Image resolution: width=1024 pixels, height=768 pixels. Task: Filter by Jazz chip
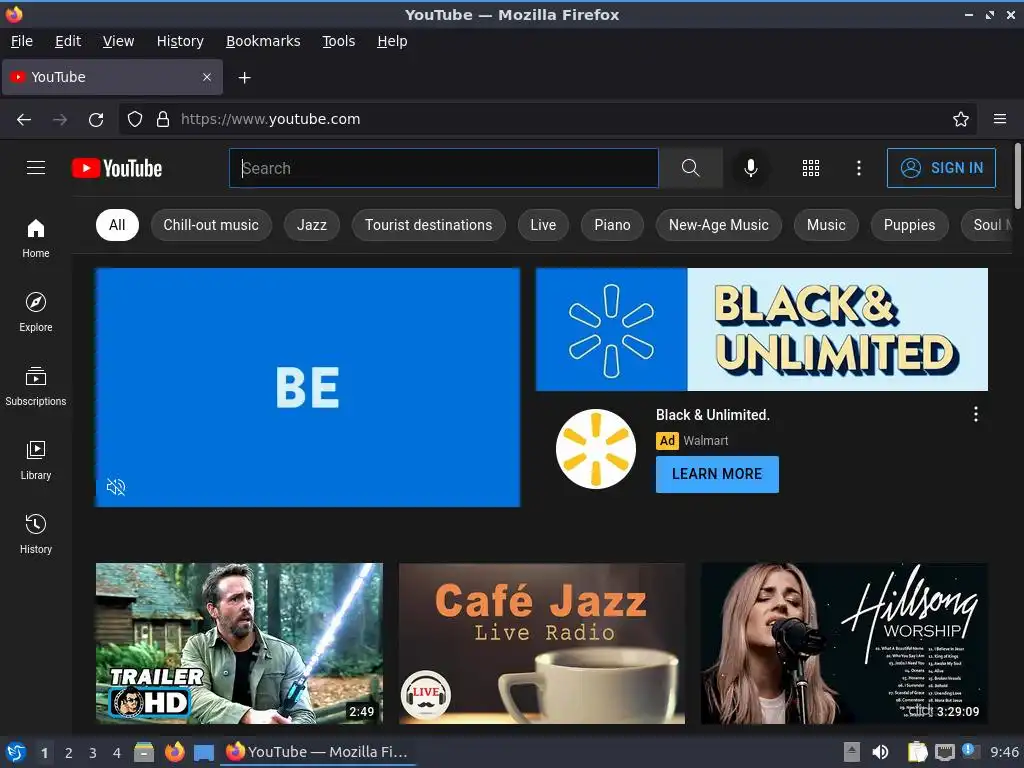(x=312, y=225)
